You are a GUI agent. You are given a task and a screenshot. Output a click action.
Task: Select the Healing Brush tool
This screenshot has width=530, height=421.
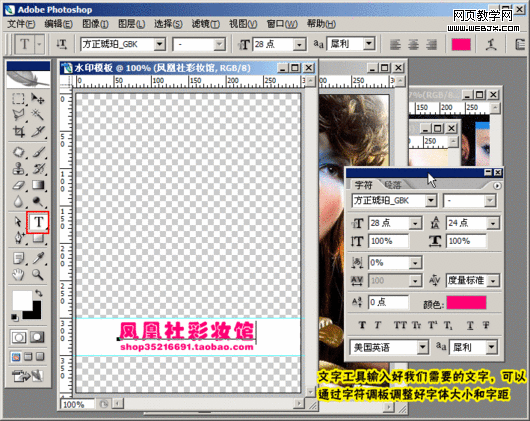[x=18, y=152]
